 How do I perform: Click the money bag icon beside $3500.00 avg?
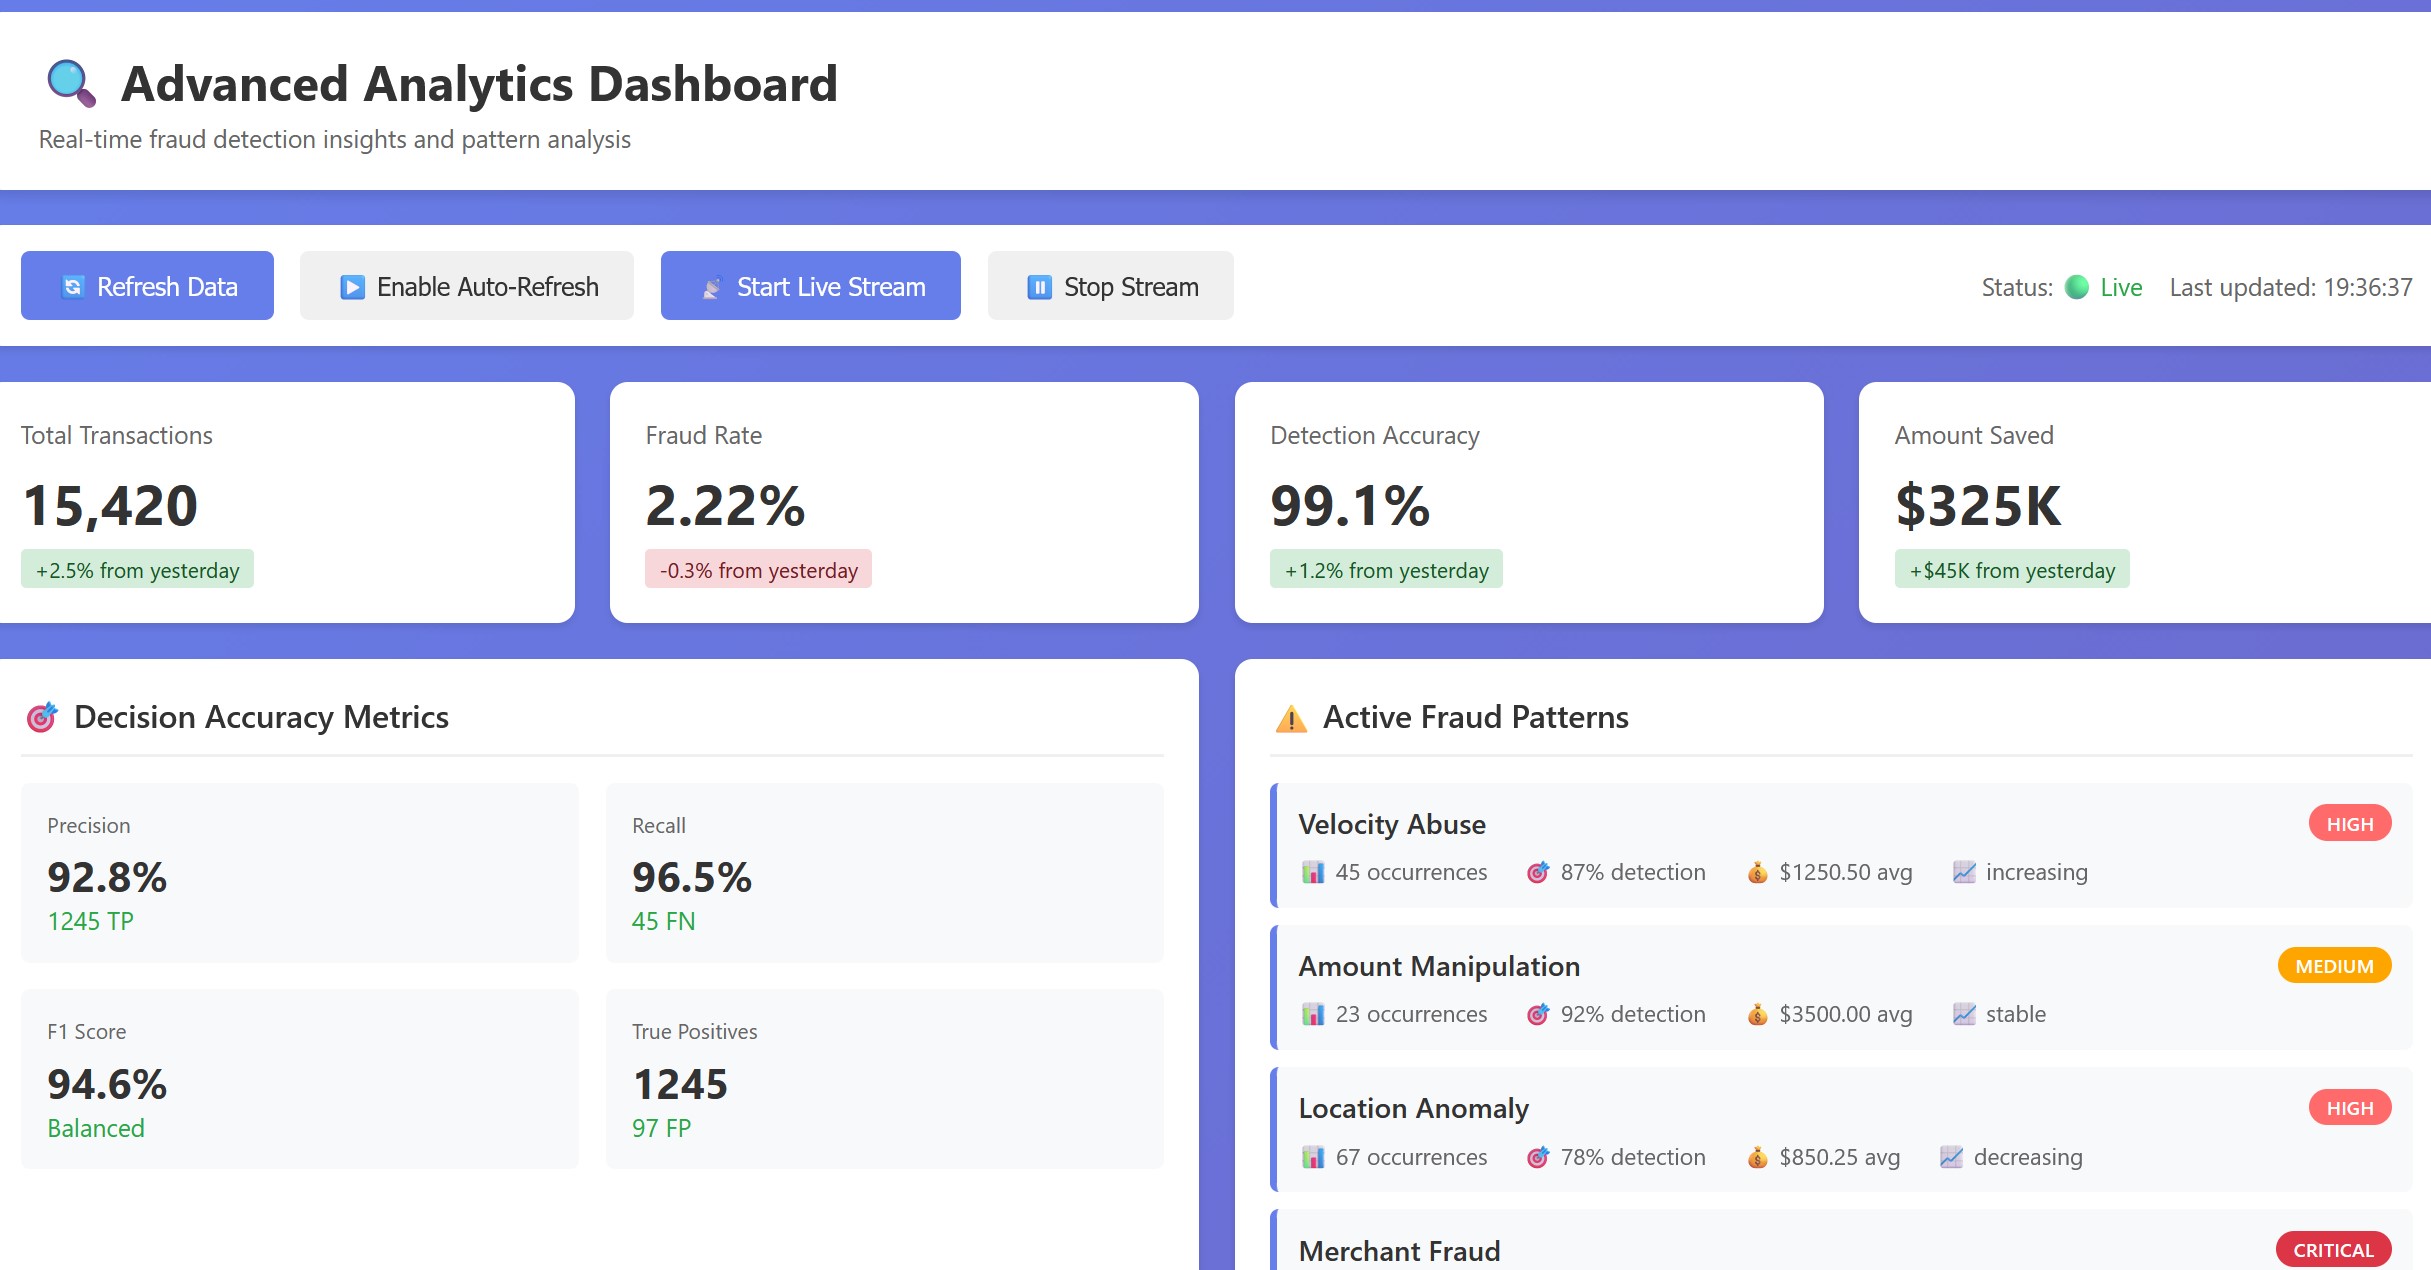tap(1757, 1014)
